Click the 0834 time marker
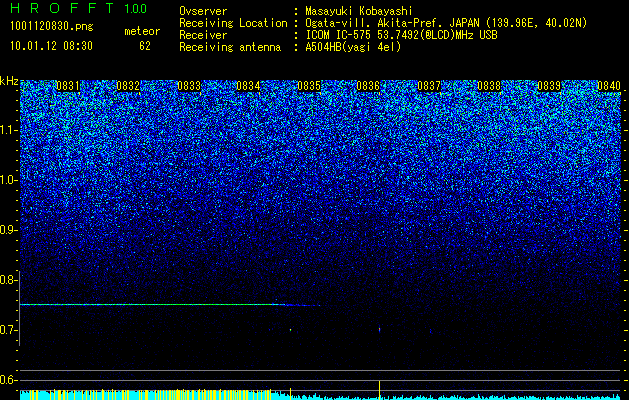Viewport: 629px width, 400px height. [x=248, y=86]
